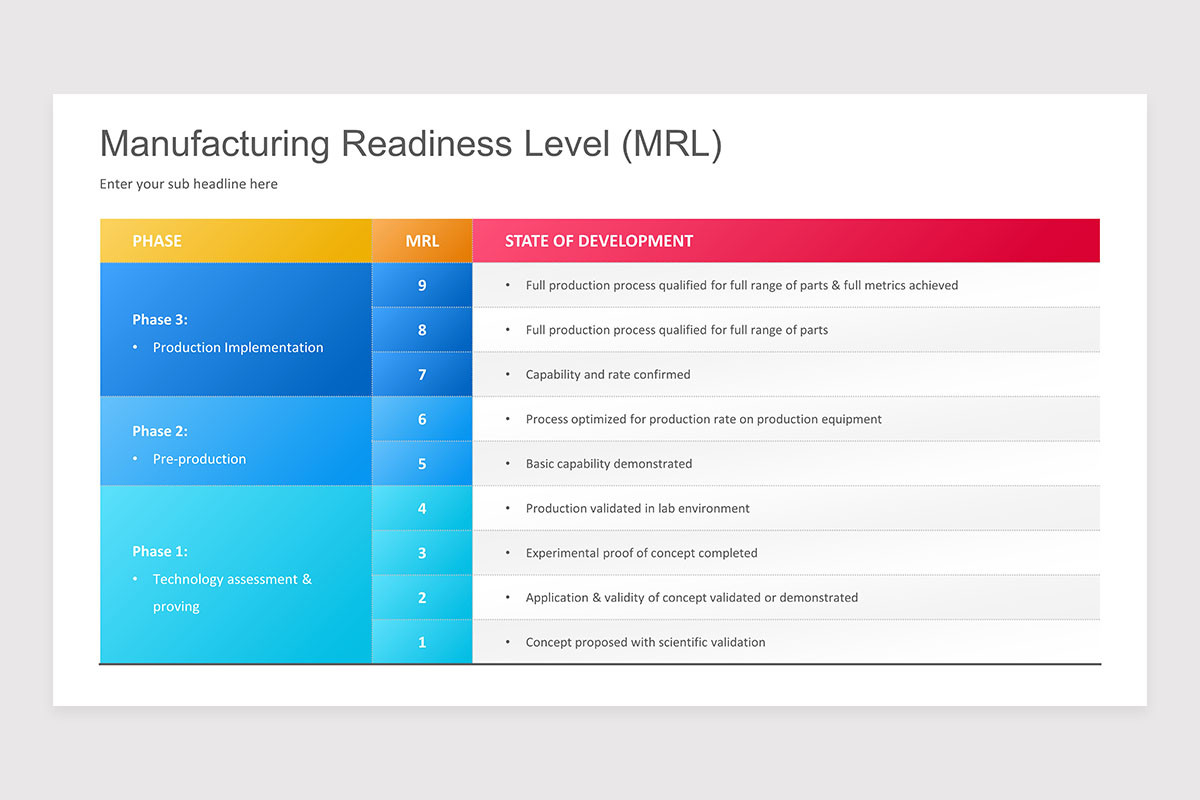Click MRL level 8 cell

point(422,329)
